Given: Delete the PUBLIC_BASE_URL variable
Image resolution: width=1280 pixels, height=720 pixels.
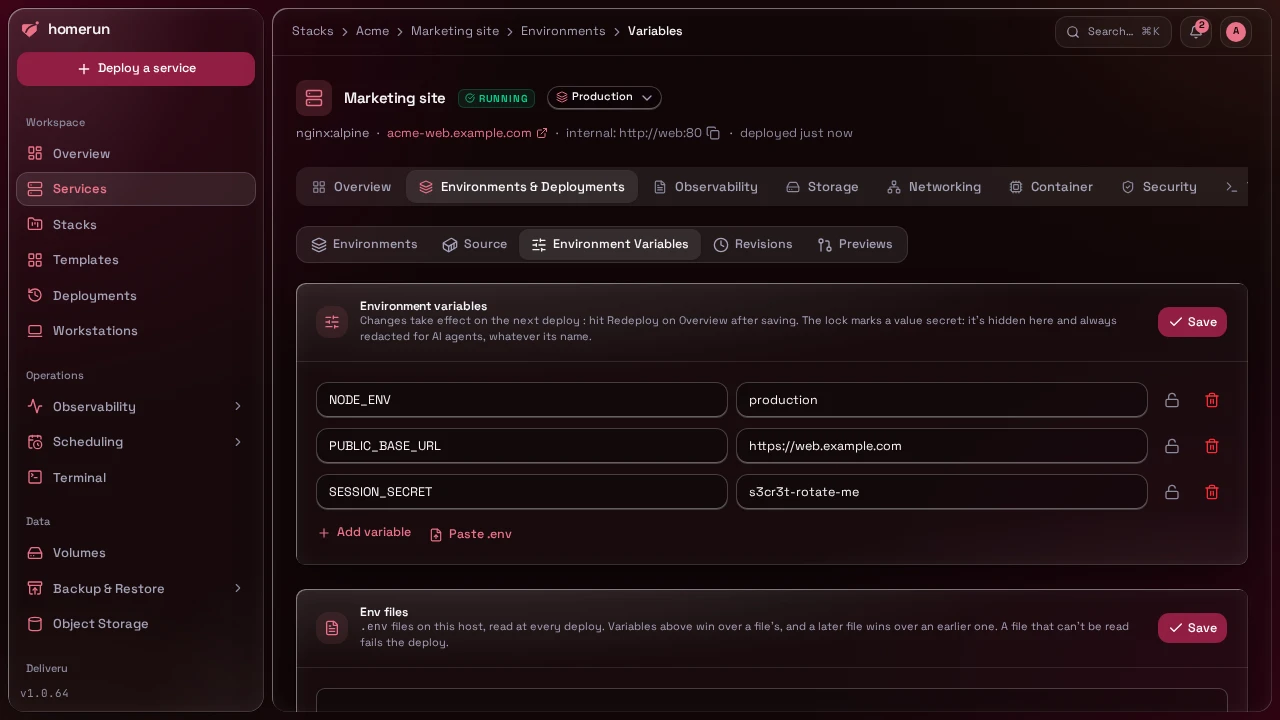Looking at the screenshot, I should 1212,446.
